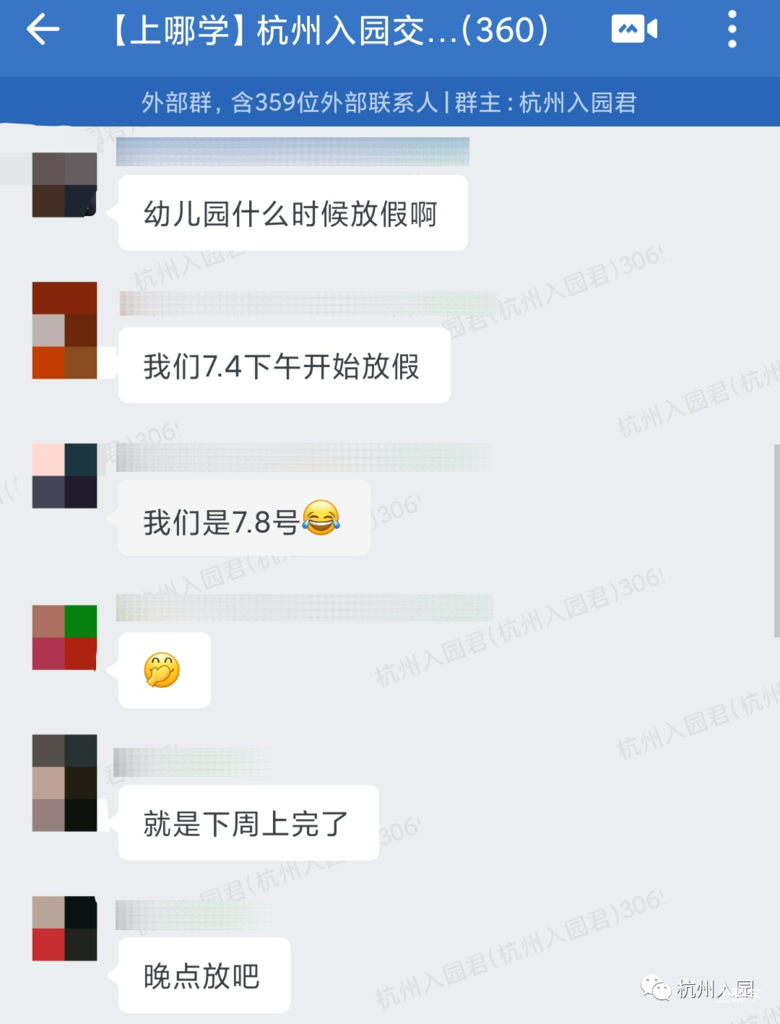The image size is (780, 1024).
Task: Tap the 外部群 external contacts info bar
Action: pos(389,103)
